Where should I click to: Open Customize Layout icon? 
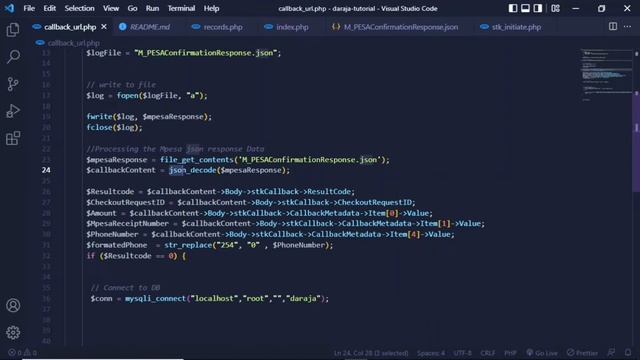(x=556, y=8)
